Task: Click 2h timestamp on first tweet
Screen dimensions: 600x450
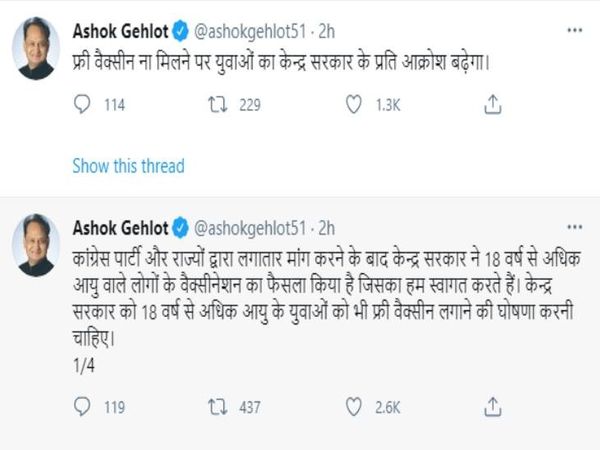Action: pos(328,27)
